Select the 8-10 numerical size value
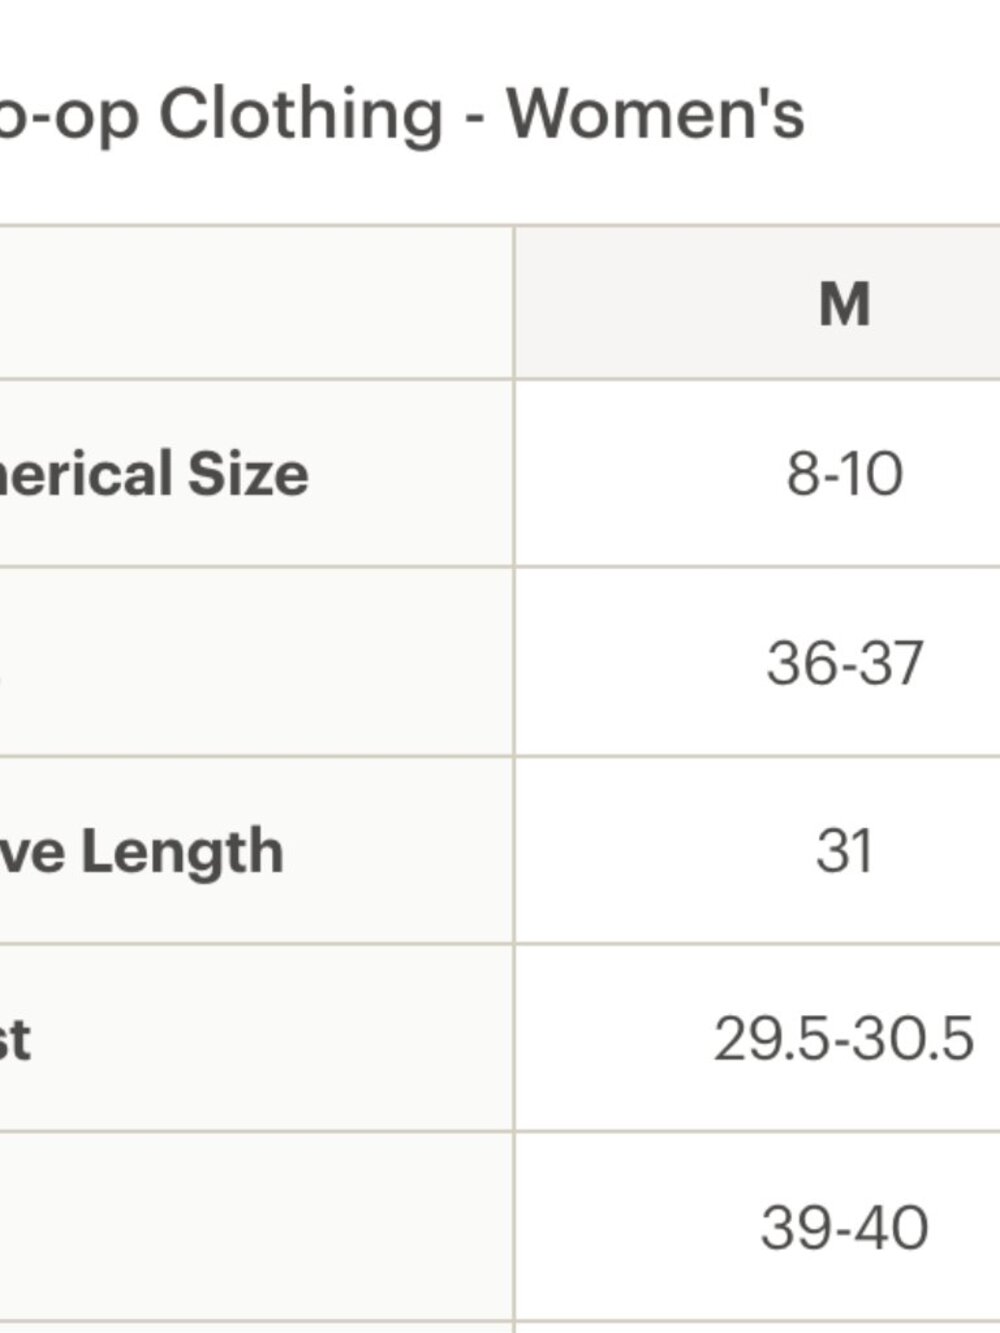This screenshot has height=1333, width=1000. click(x=844, y=473)
